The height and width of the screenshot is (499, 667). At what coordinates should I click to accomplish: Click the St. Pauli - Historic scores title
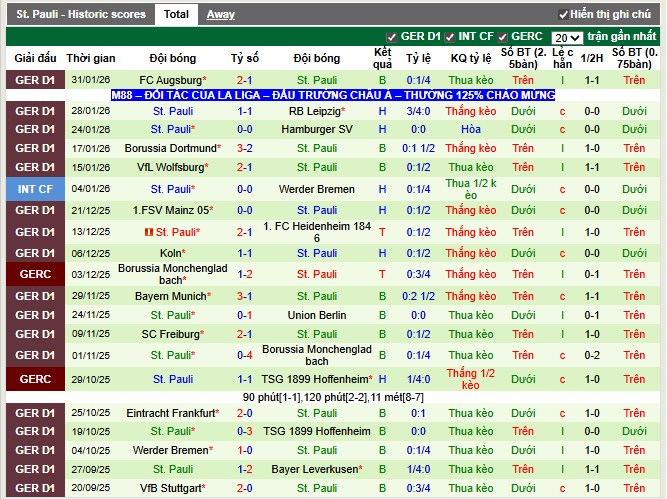pos(81,14)
